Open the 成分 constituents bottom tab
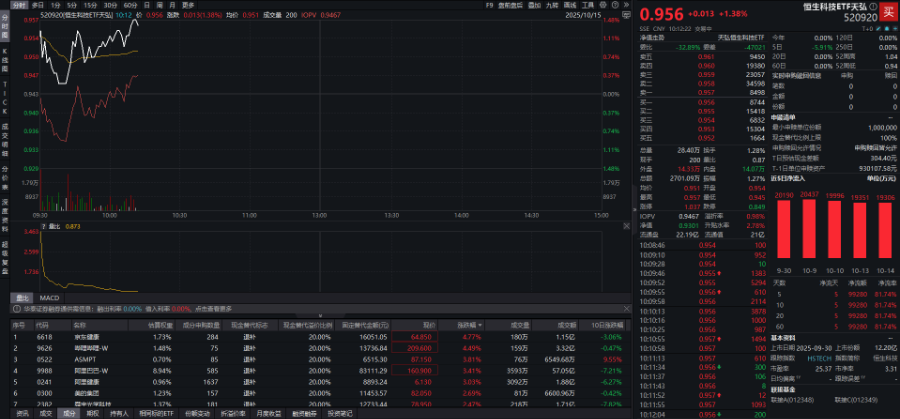This screenshot has width=900, height=419. 69,412
